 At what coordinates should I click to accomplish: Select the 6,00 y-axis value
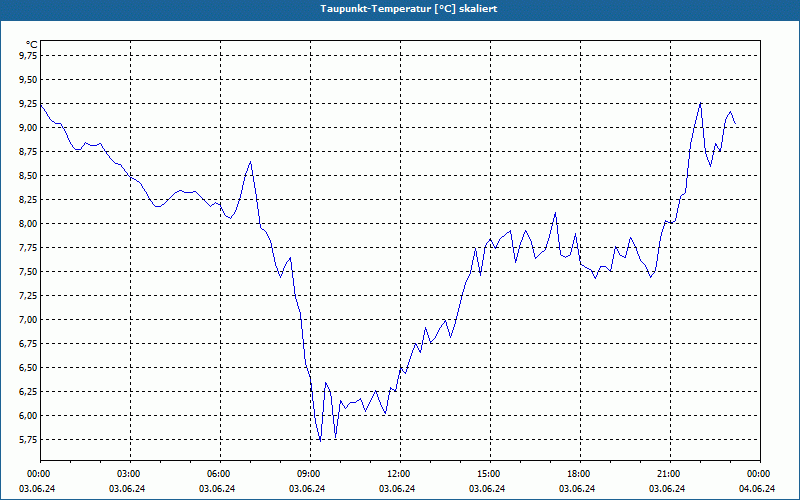pos(28,416)
